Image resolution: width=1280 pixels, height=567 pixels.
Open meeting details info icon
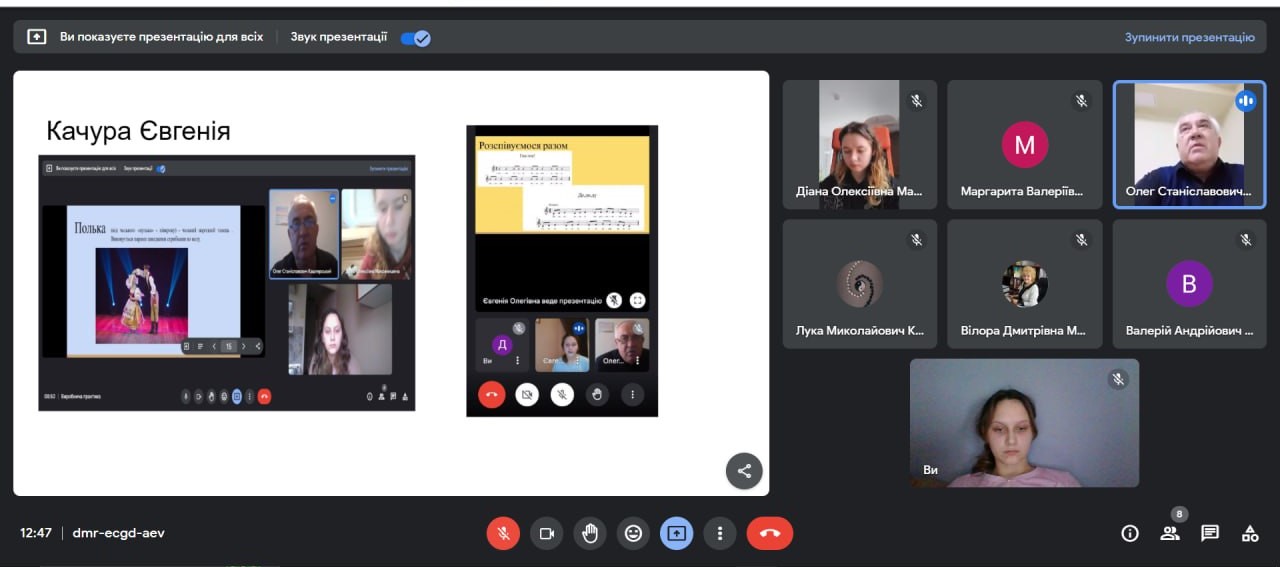click(1130, 533)
